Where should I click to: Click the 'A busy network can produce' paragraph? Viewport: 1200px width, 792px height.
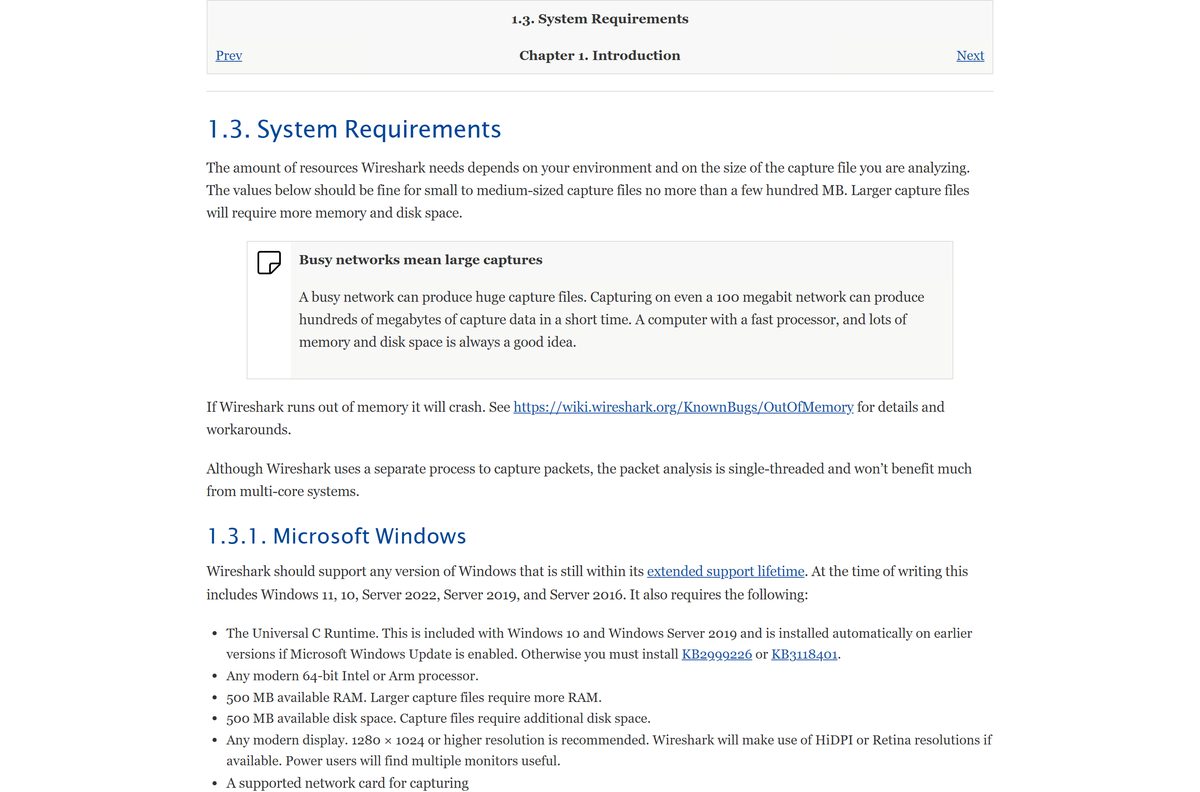pyautogui.click(x=612, y=319)
